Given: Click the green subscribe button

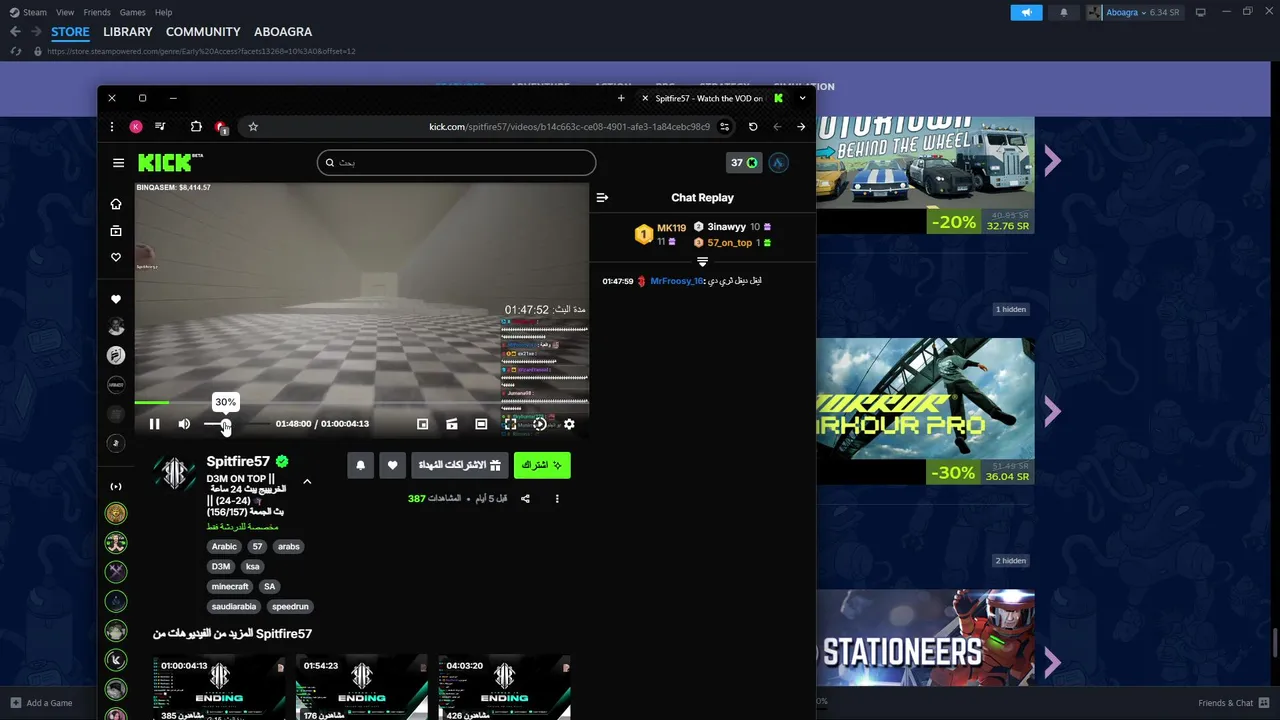Looking at the screenshot, I should [542, 465].
